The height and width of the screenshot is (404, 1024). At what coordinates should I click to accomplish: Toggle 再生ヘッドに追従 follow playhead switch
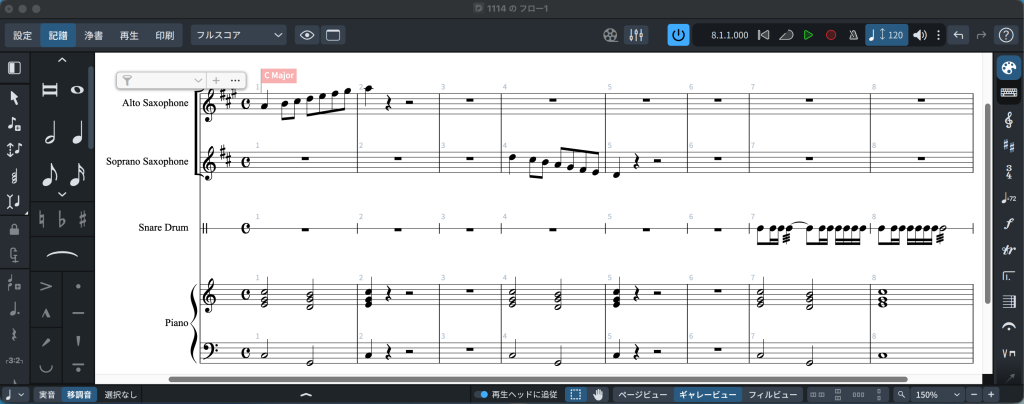[481, 395]
